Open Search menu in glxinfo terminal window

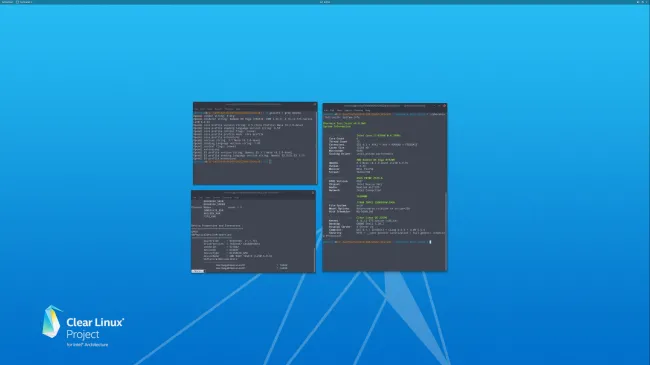pos(218,109)
